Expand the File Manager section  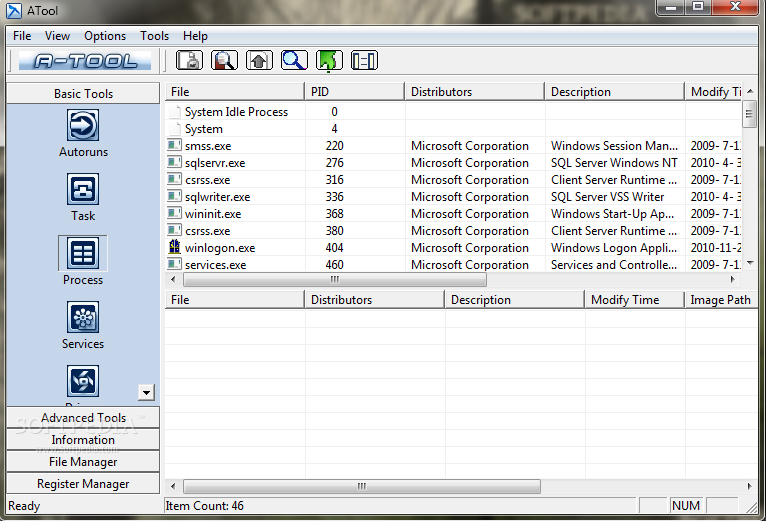point(83,462)
